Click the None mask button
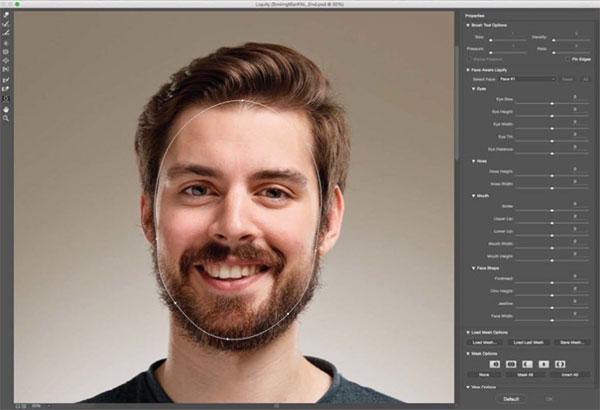This screenshot has width=600, height=410. tap(484, 375)
